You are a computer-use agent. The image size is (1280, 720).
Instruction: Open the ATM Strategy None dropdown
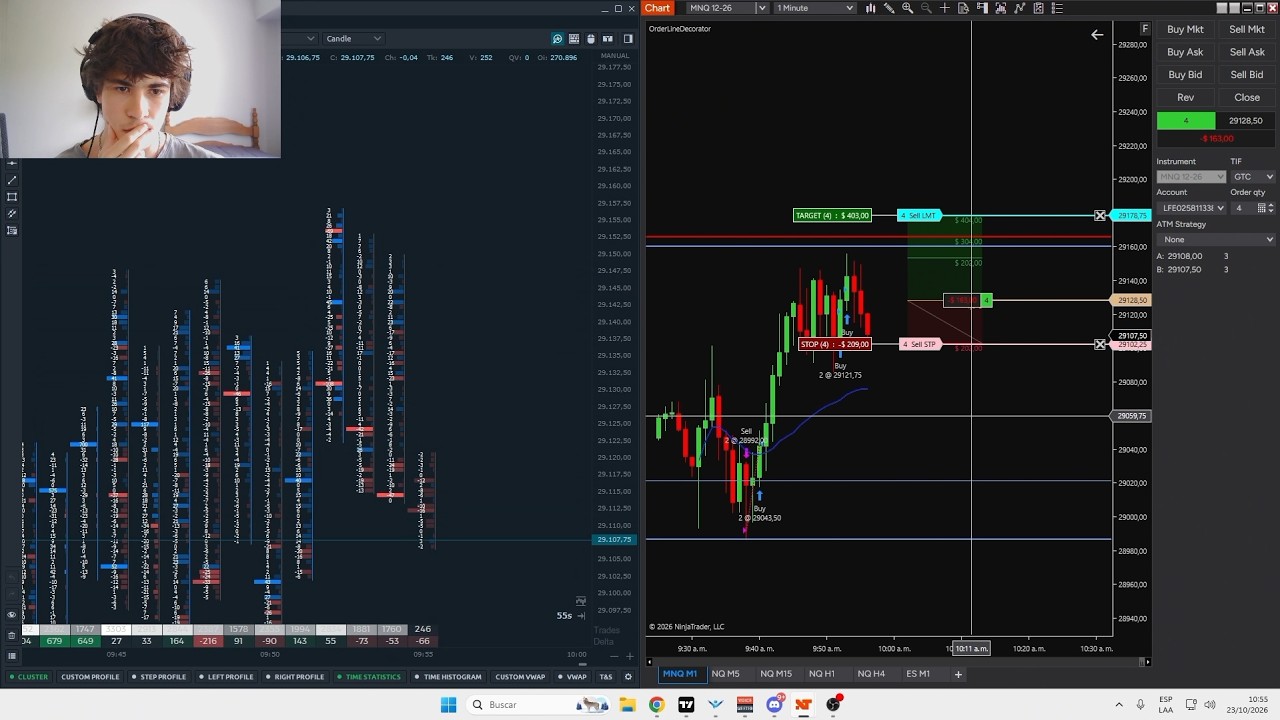(x=1216, y=239)
